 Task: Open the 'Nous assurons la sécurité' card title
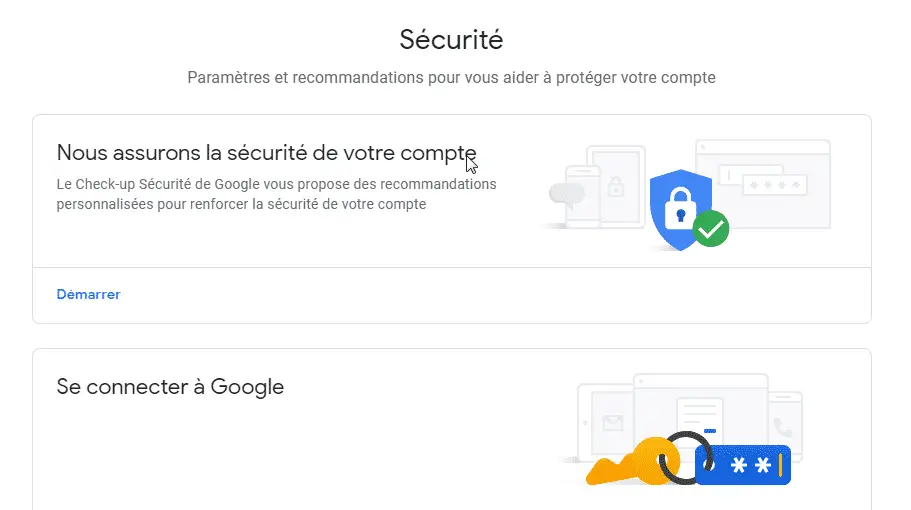(266, 153)
